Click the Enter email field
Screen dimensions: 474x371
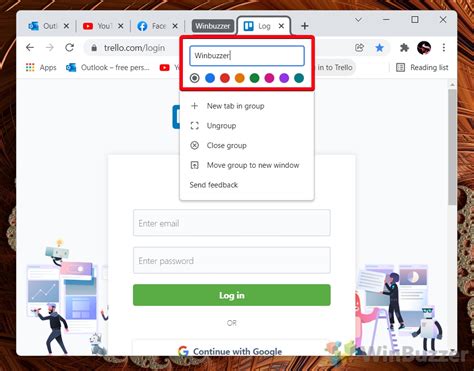point(232,223)
